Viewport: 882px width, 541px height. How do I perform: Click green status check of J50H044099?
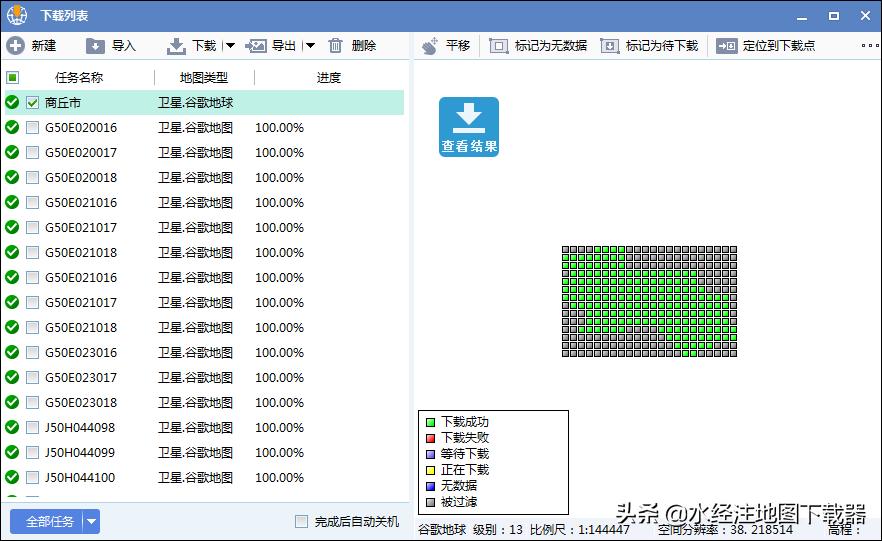12,452
